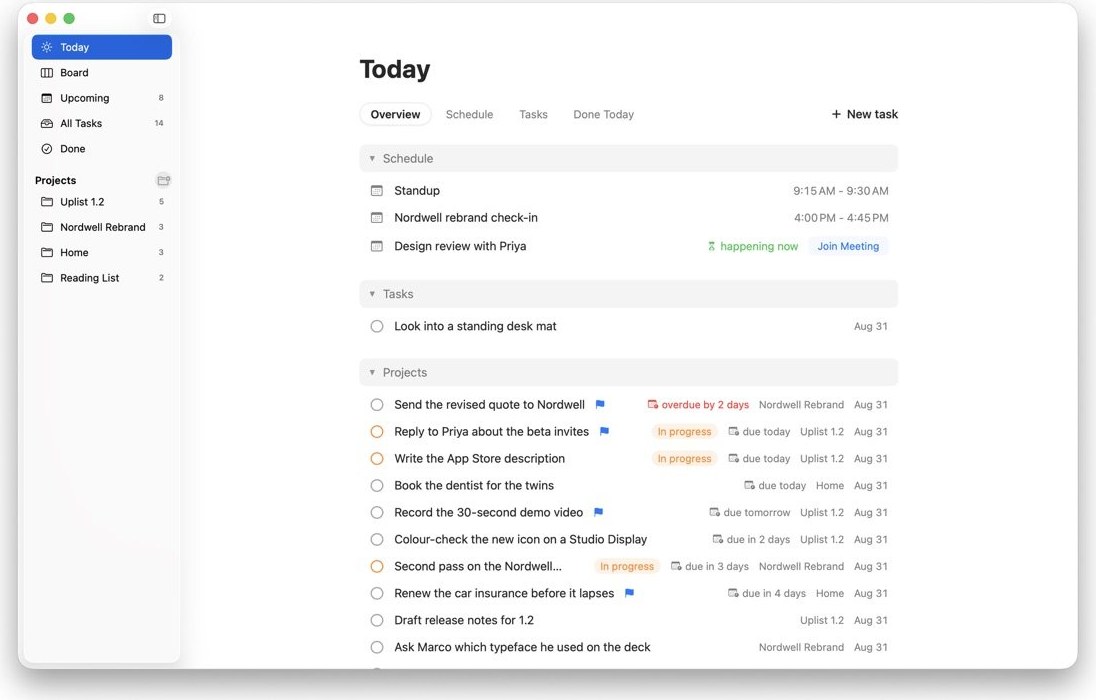Open the Design review with Priya event
Viewport: 1096px width, 700px height.
click(460, 246)
